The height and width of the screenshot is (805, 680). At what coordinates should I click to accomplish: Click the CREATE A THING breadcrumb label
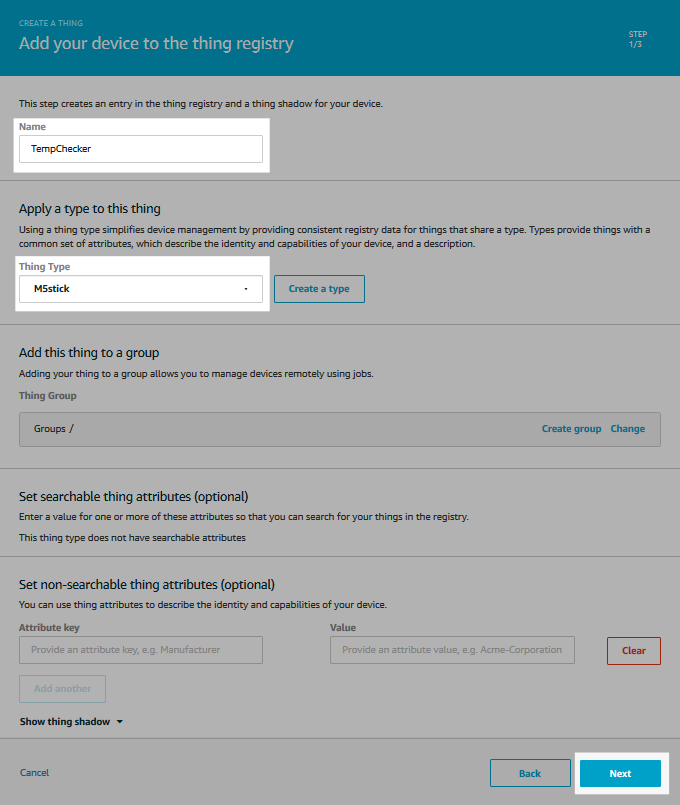(51, 22)
